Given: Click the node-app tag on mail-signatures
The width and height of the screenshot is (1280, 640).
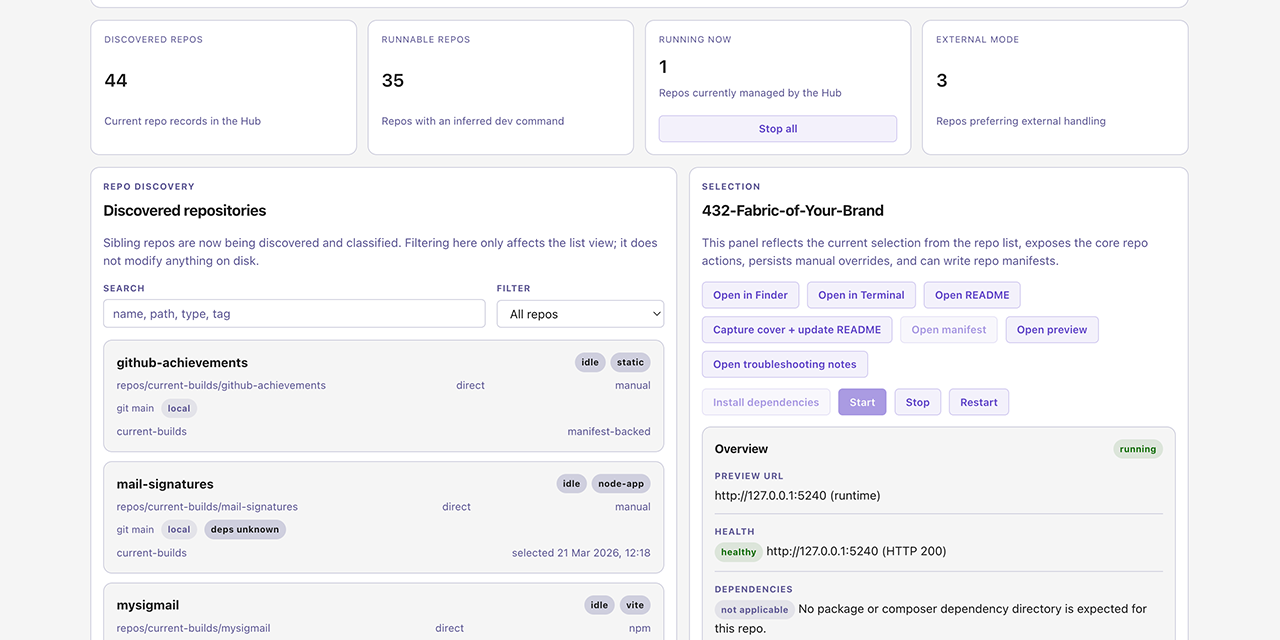Looking at the screenshot, I should coord(620,484).
